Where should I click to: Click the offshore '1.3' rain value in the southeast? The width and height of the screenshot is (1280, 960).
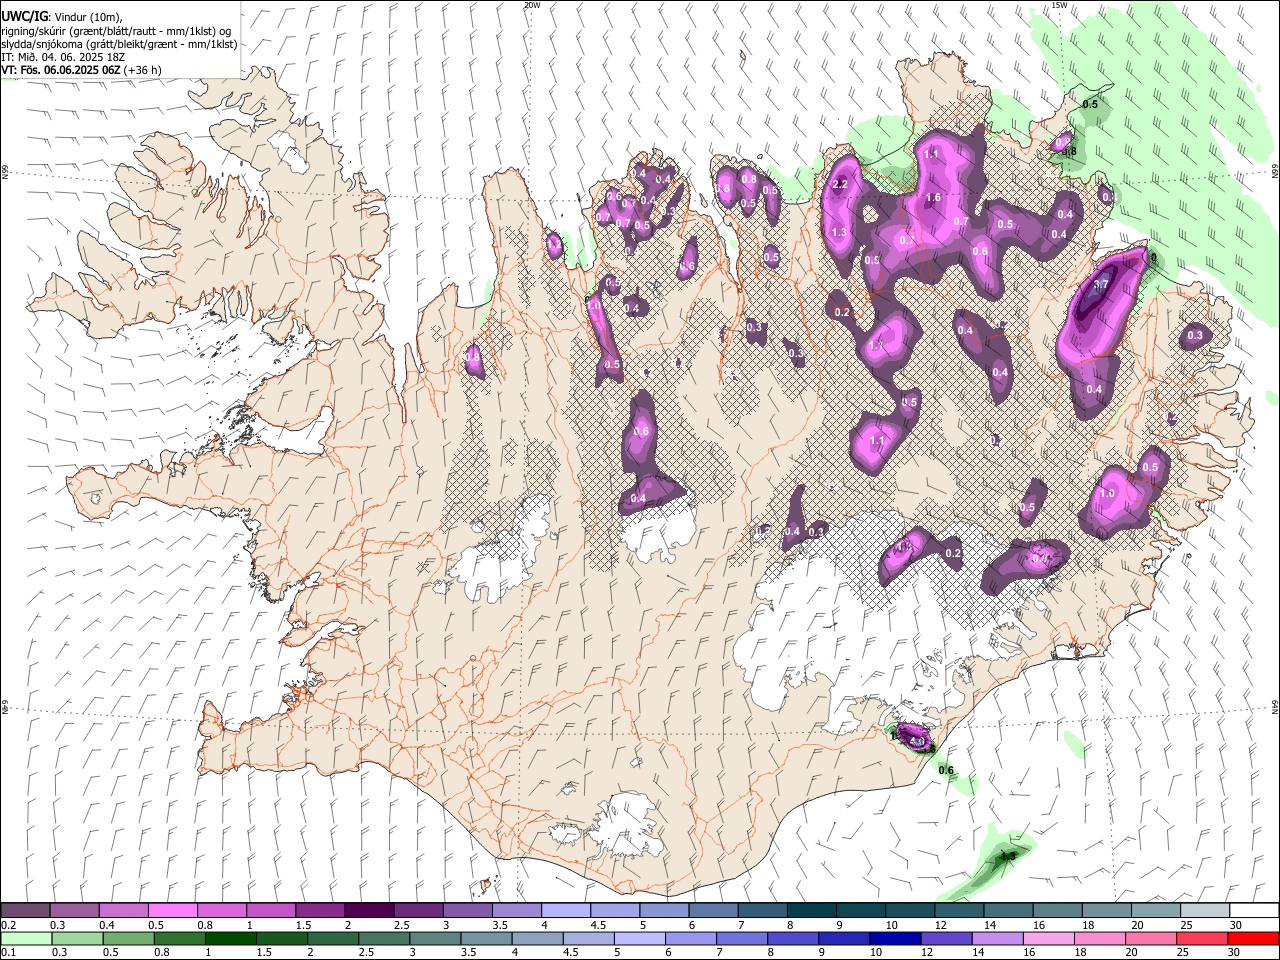click(1008, 855)
